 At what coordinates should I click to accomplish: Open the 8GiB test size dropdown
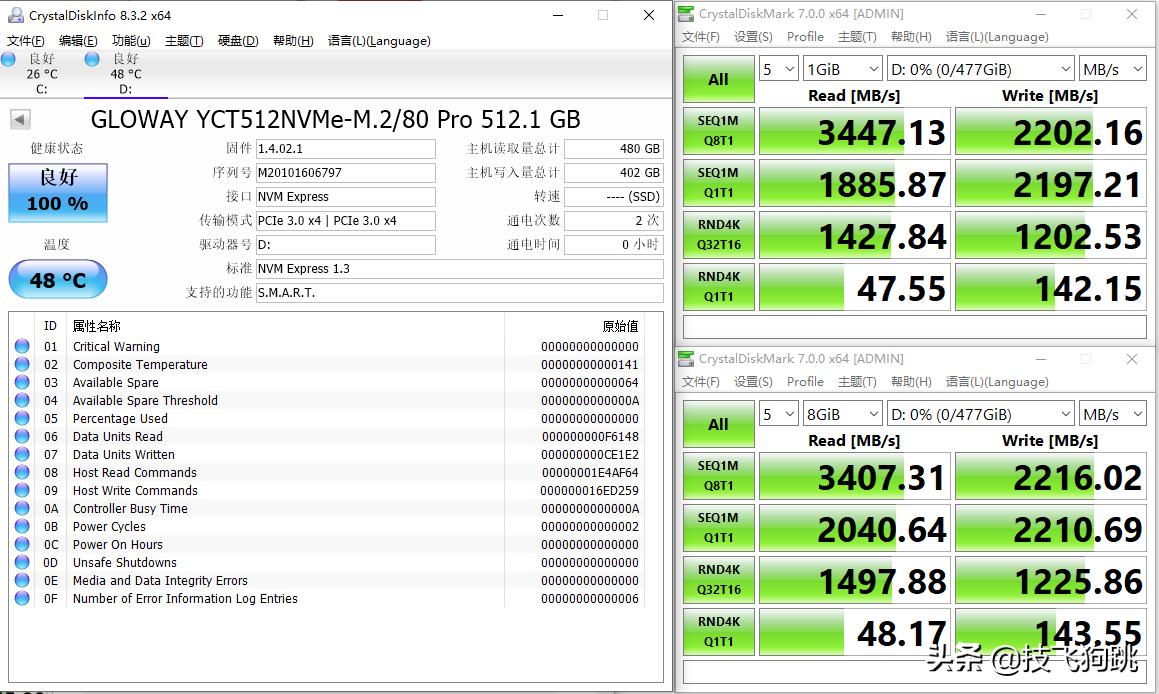842,414
